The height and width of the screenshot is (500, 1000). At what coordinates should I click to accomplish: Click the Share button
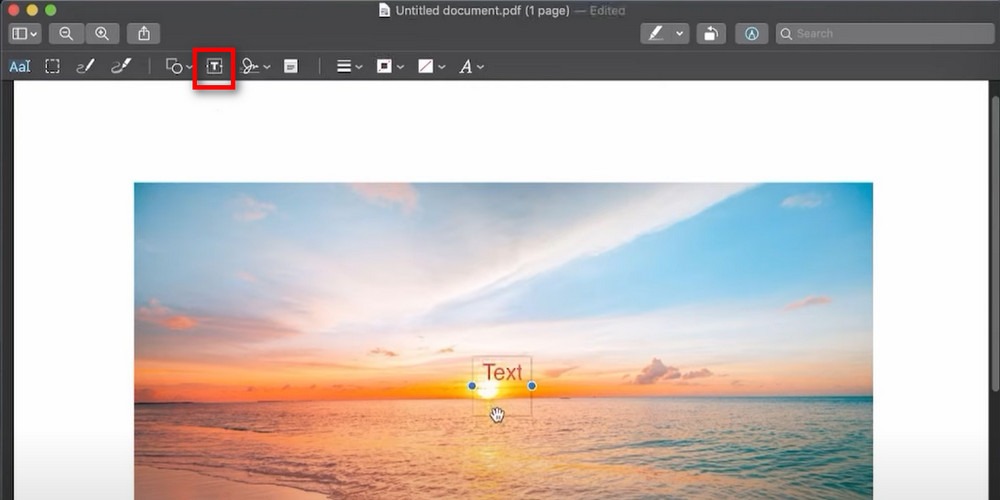(143, 34)
